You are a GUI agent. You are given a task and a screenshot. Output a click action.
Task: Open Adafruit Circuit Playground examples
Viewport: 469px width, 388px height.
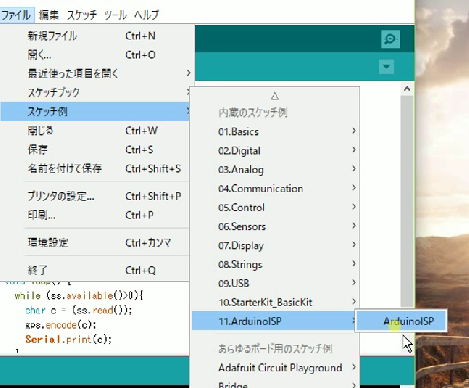pyautogui.click(x=275, y=367)
